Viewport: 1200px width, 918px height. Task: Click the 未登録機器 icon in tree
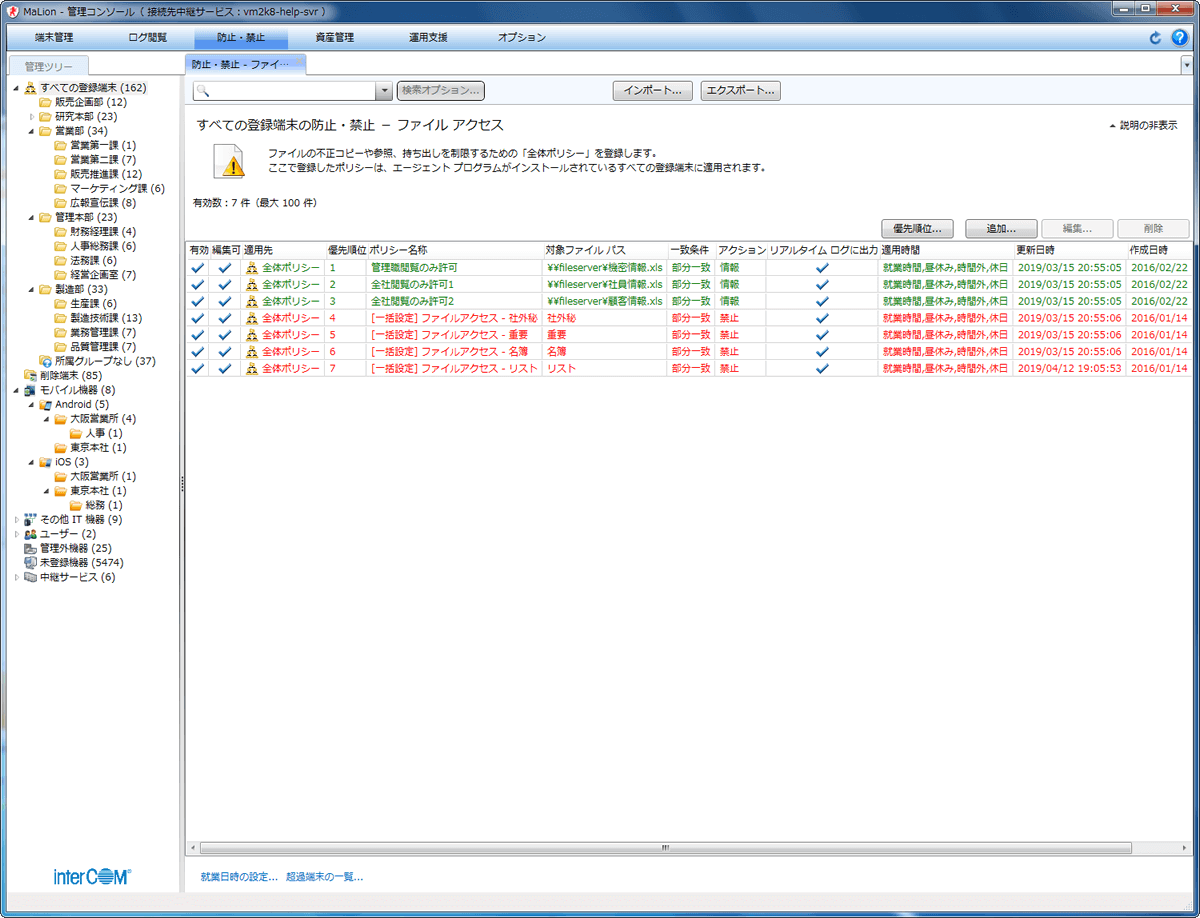click(x=30, y=563)
